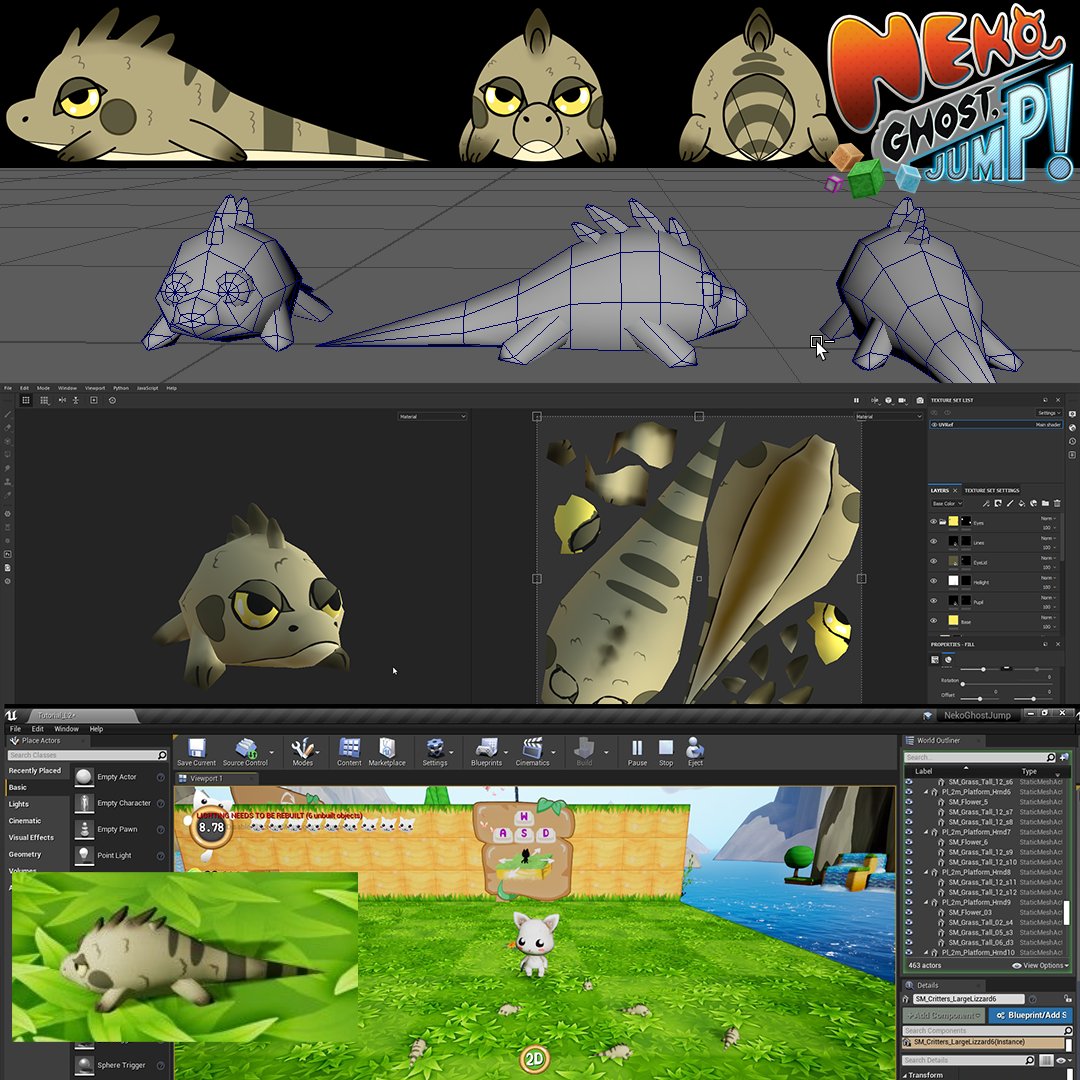The image size is (1080, 1080).
Task: Click the lock icon in Details panel
Action: 1069,999
